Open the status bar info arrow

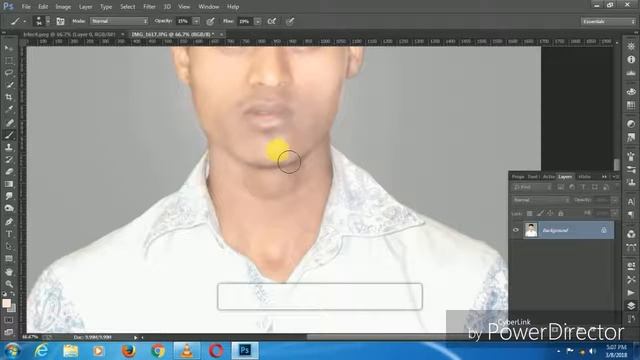pos(136,337)
